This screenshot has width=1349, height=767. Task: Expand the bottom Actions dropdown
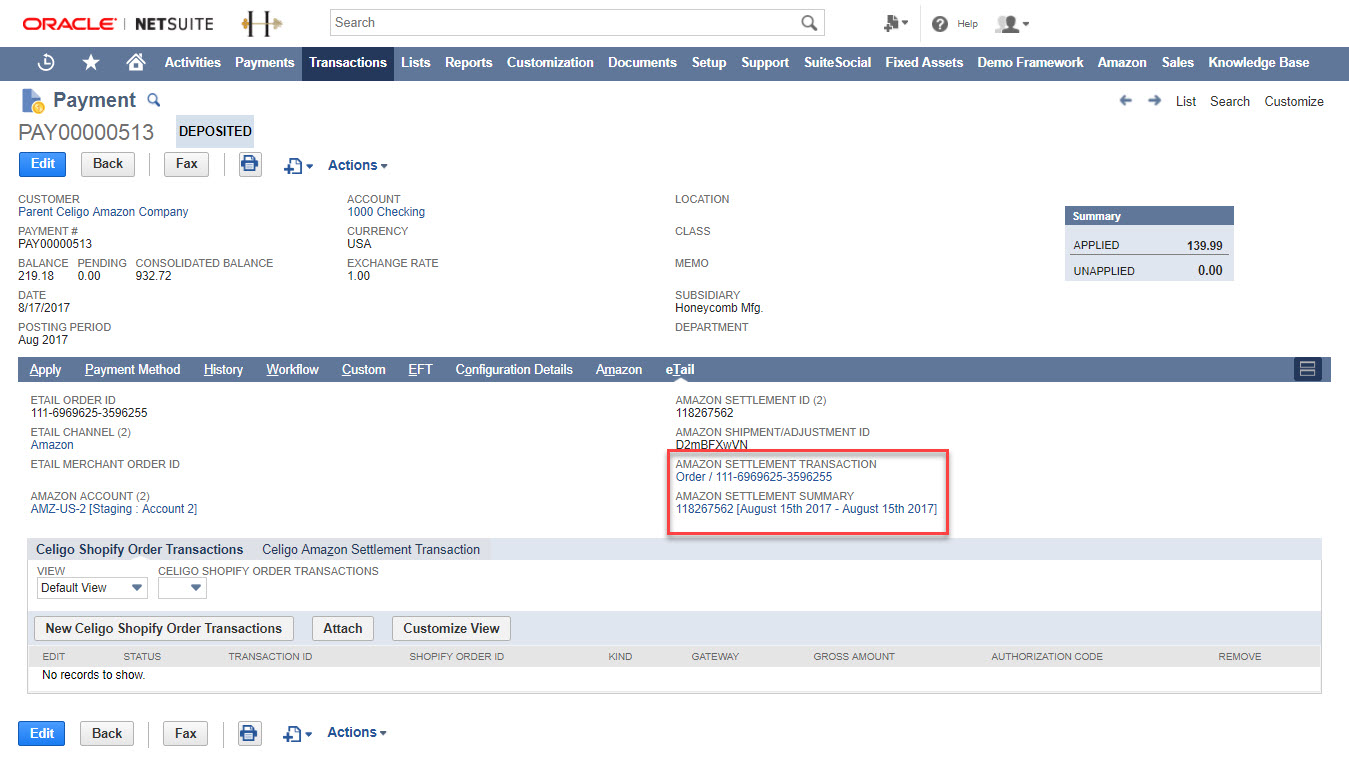pos(357,733)
